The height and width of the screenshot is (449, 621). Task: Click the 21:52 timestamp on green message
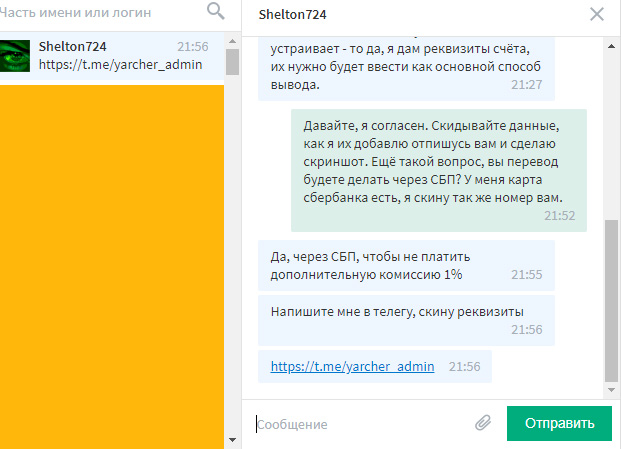(x=559, y=215)
